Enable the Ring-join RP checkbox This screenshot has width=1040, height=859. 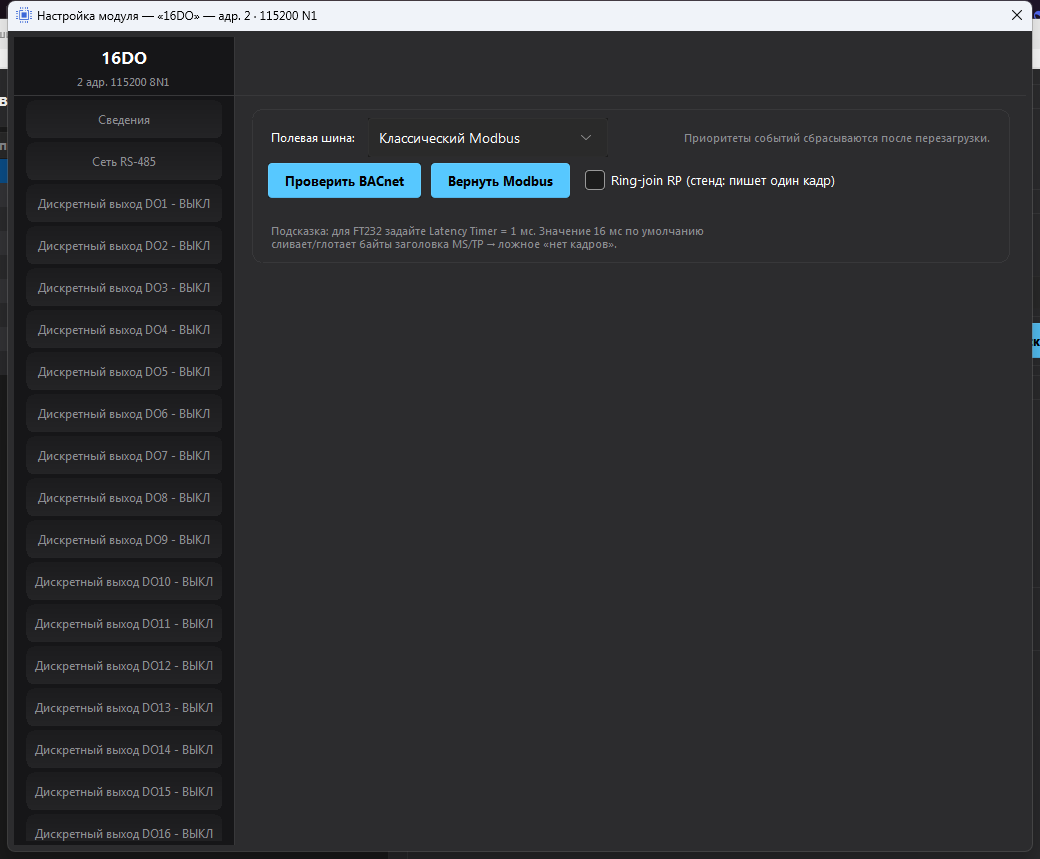(x=595, y=180)
